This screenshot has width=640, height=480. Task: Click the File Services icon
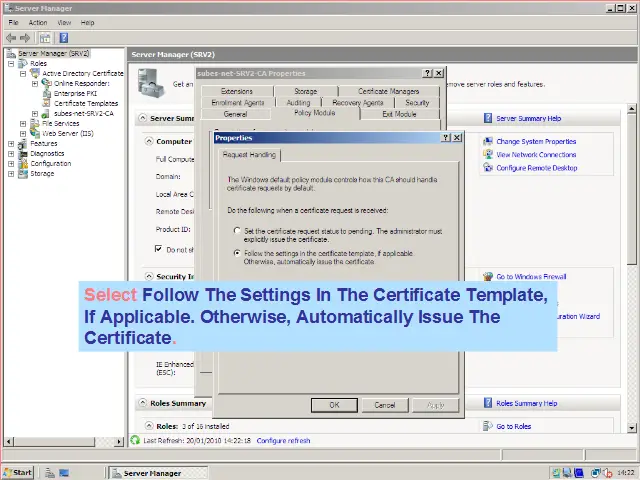pyautogui.click(x=35, y=123)
